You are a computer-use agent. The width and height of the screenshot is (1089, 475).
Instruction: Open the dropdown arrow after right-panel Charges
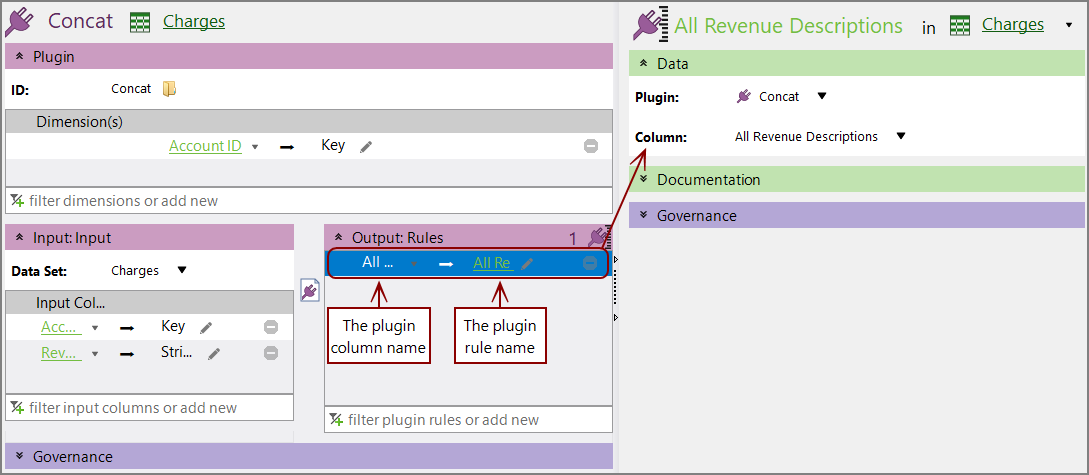pos(1068,26)
